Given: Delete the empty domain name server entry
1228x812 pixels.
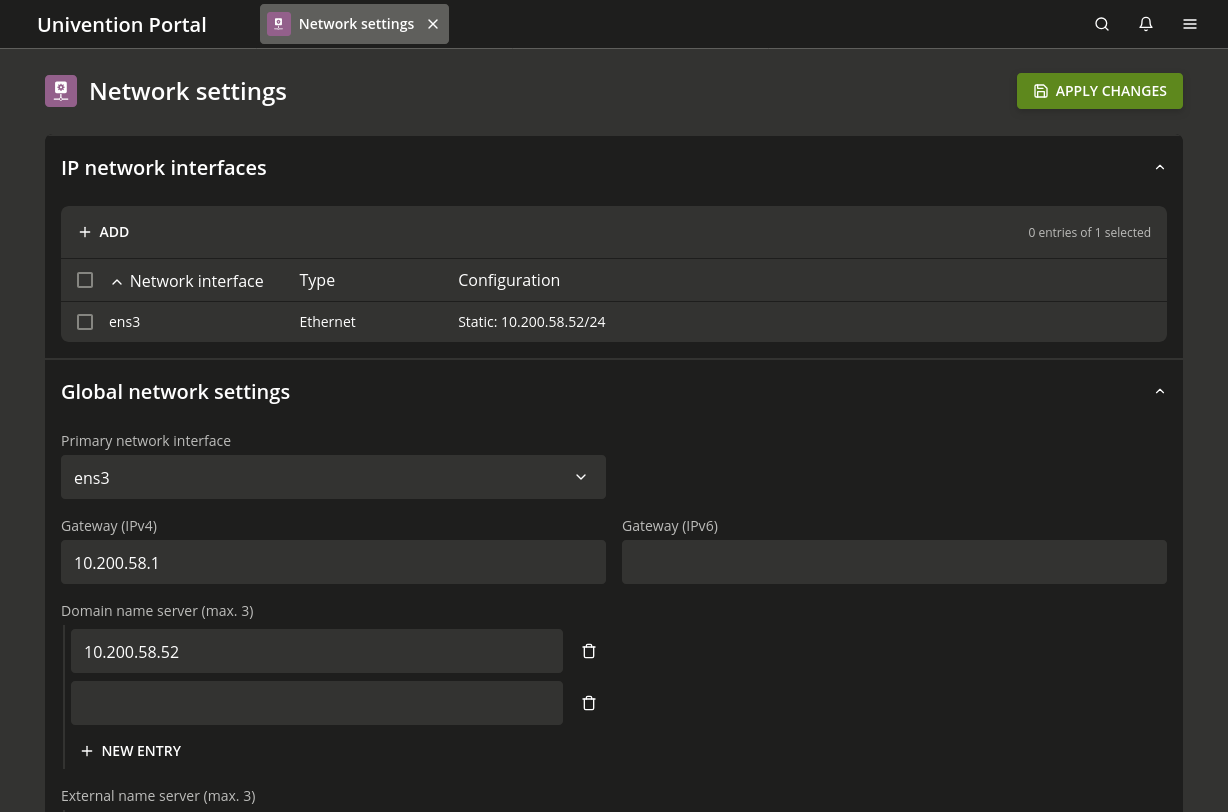Looking at the screenshot, I should tap(589, 702).
